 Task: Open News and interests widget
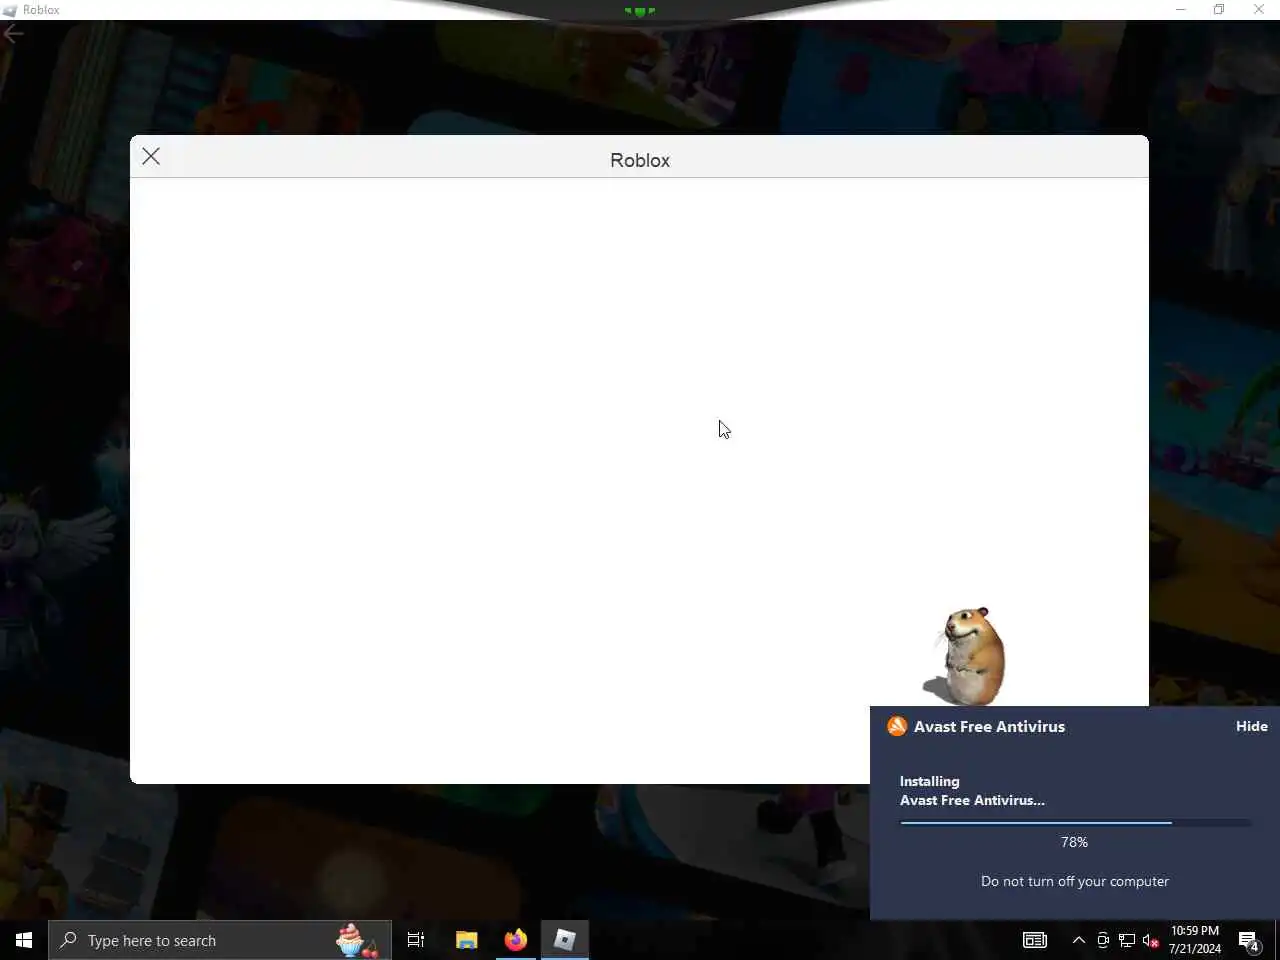tap(1034, 940)
